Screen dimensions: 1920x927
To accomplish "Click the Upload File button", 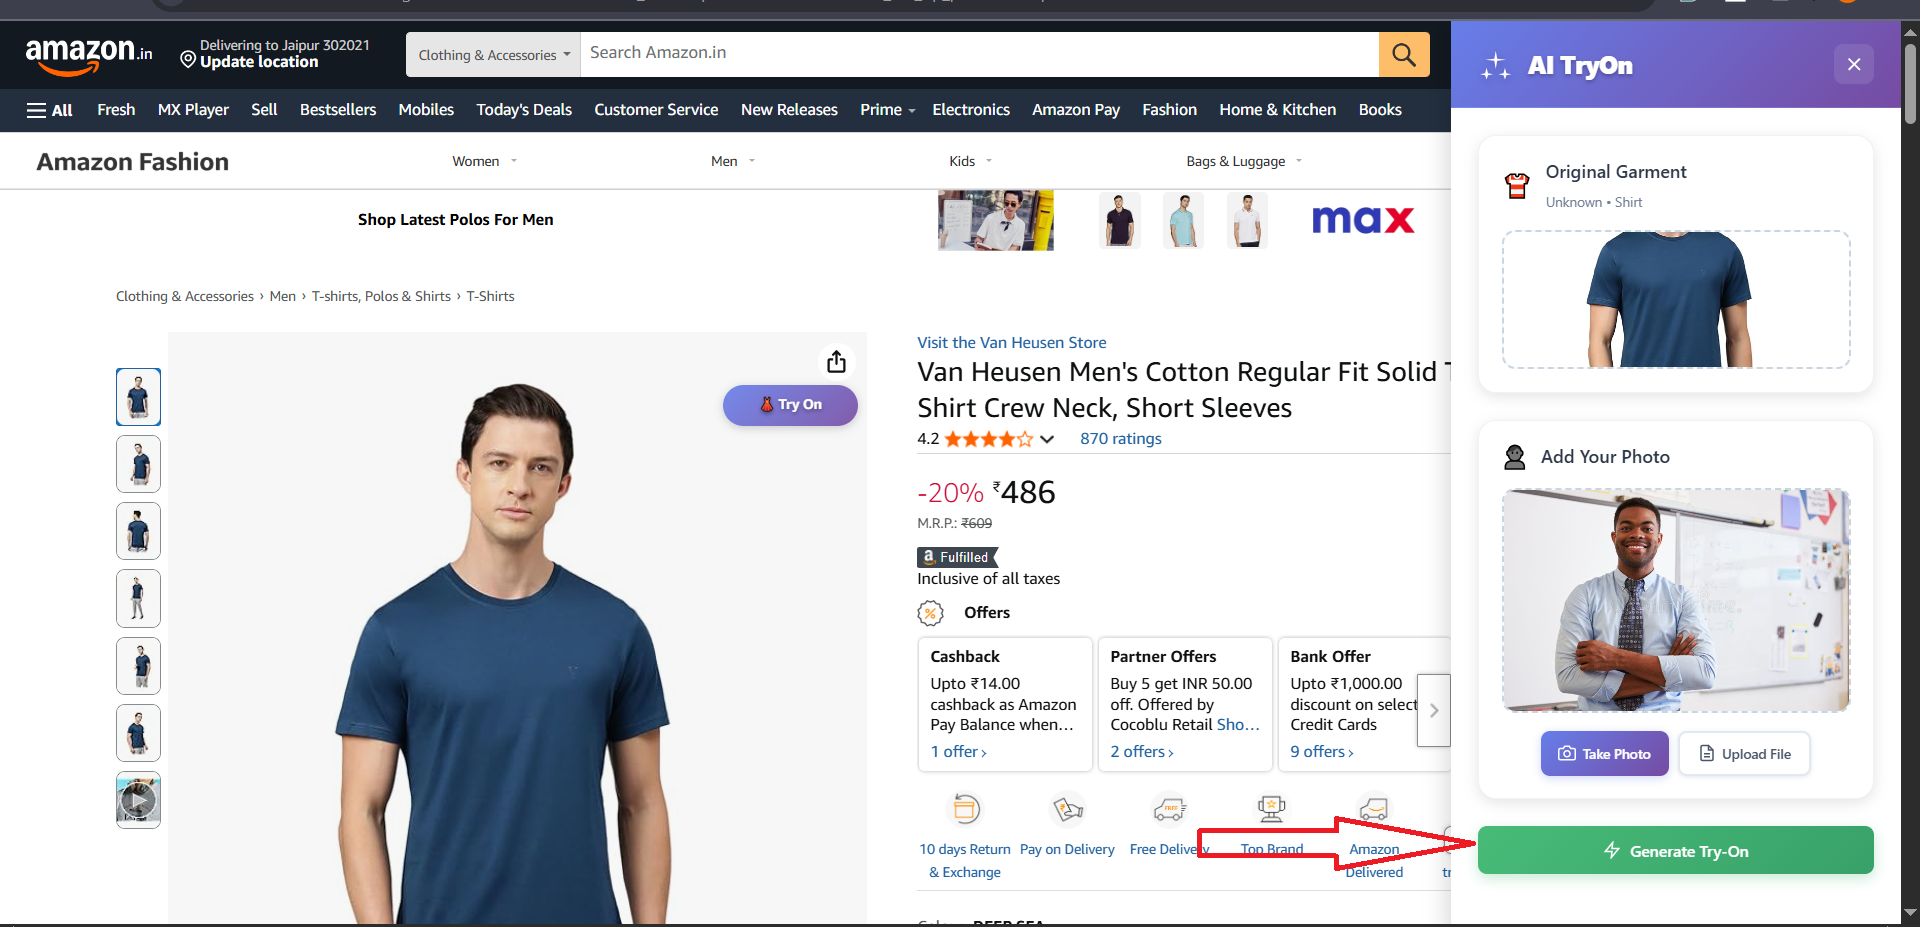I will (x=1744, y=754).
